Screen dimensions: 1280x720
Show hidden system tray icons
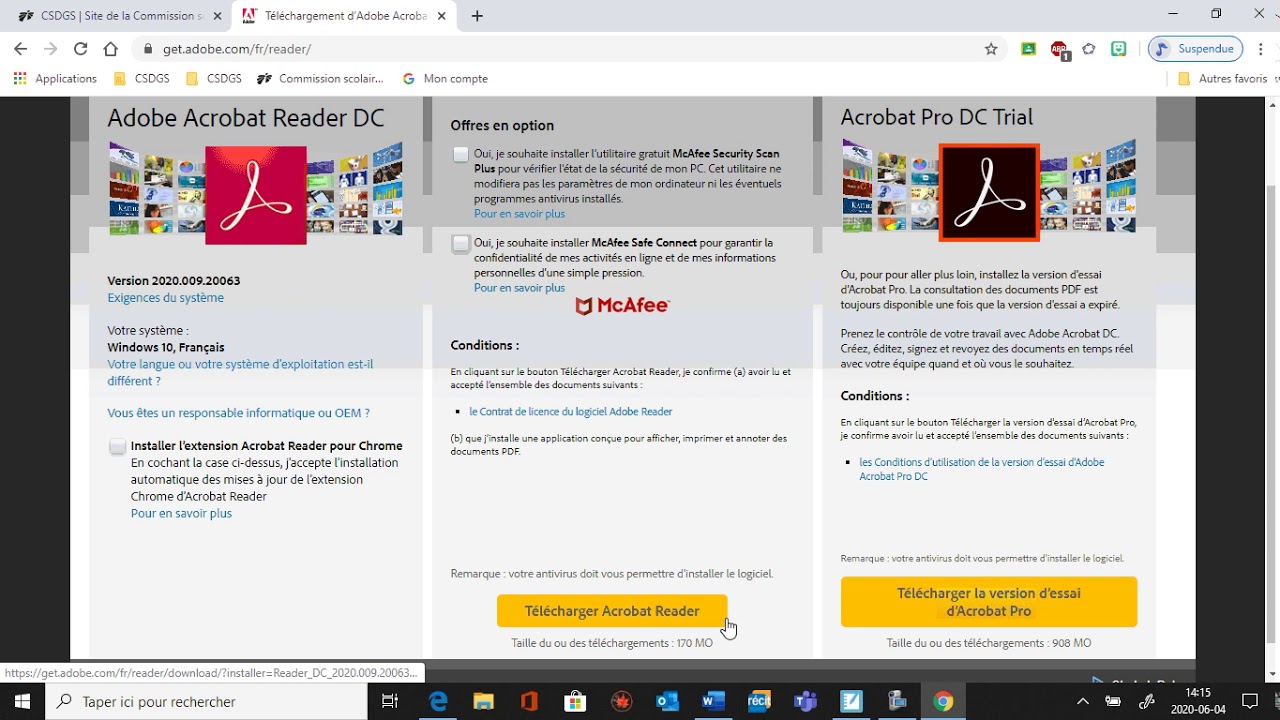(1083, 702)
